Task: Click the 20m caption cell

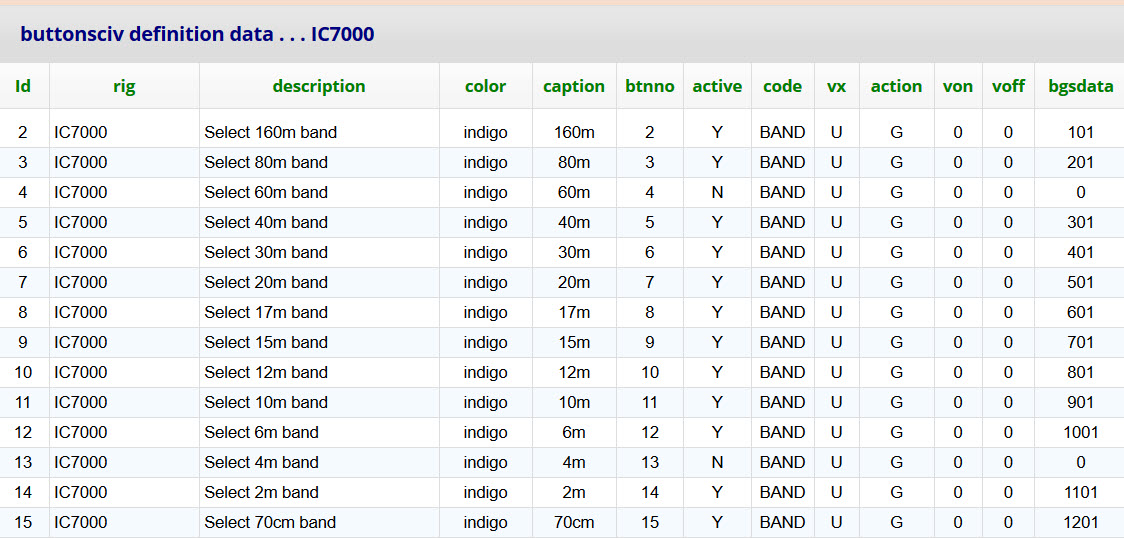Action: click(573, 283)
